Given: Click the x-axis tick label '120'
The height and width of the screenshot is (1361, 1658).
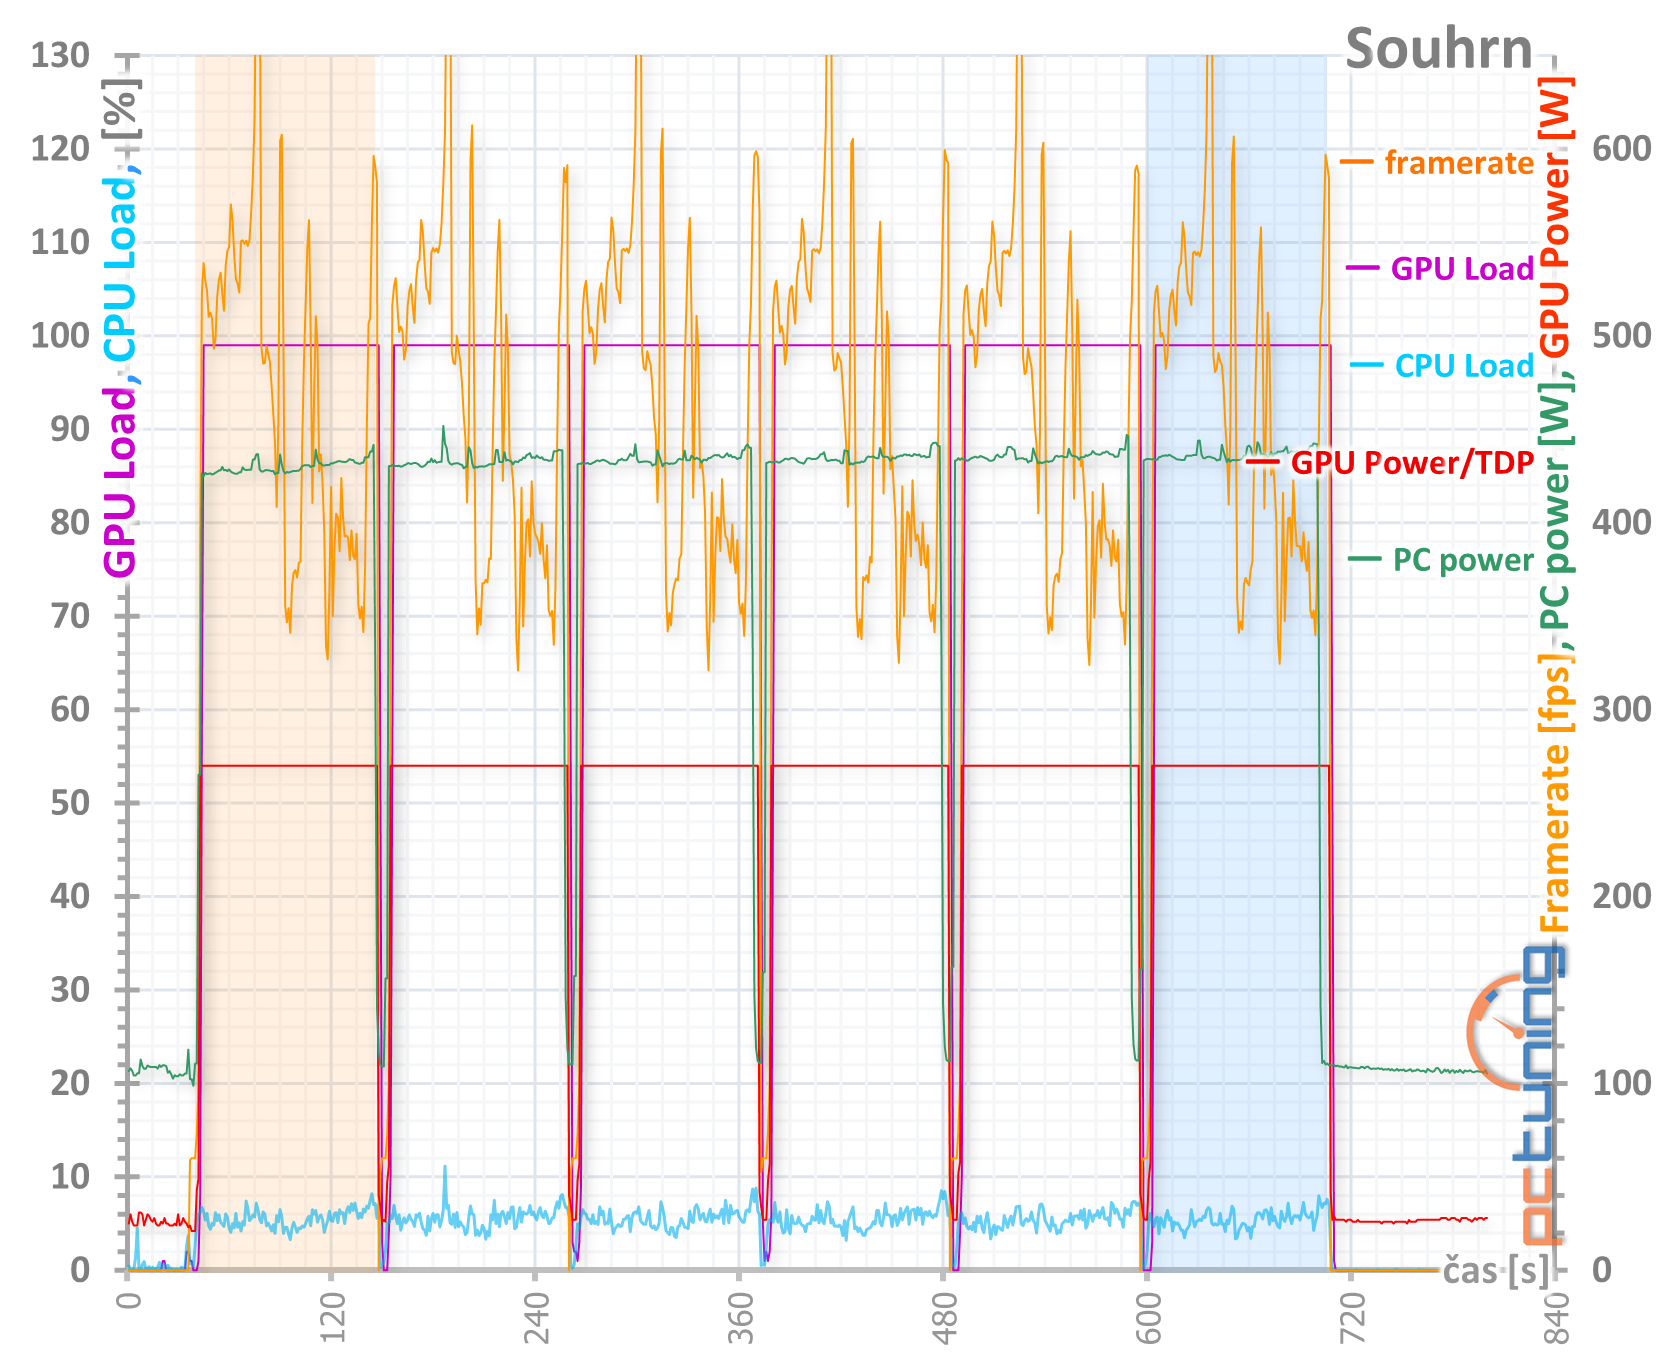Looking at the screenshot, I should pos(332,1320).
